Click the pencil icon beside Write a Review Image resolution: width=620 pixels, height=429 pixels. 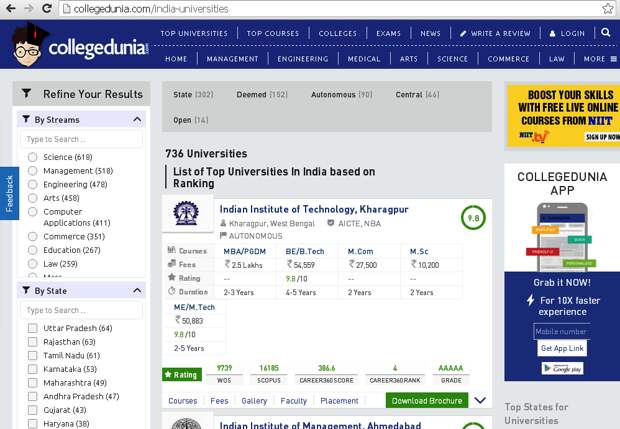click(x=463, y=34)
